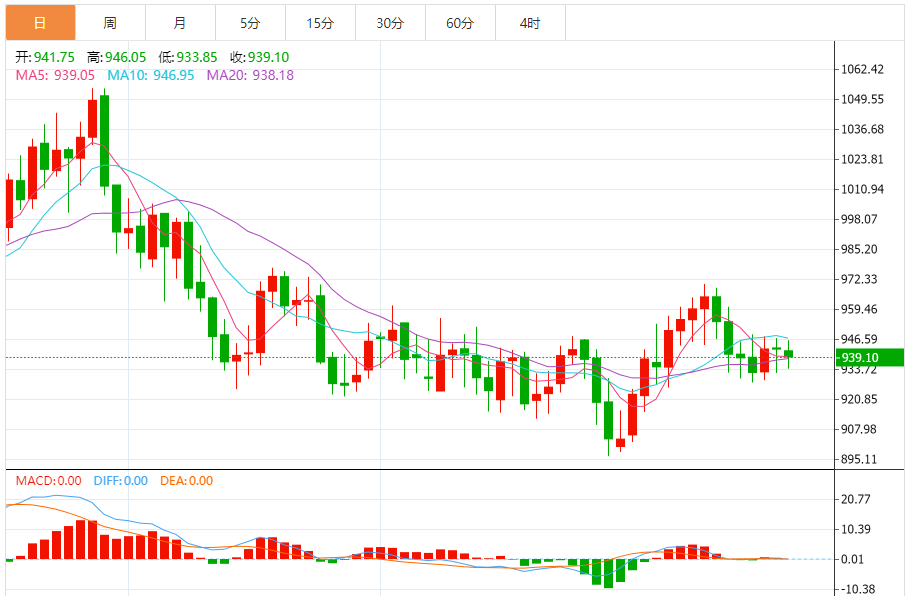The width and height of the screenshot is (909, 596).
Task: Click the 1049.55 price axis label
Action: tap(863, 99)
